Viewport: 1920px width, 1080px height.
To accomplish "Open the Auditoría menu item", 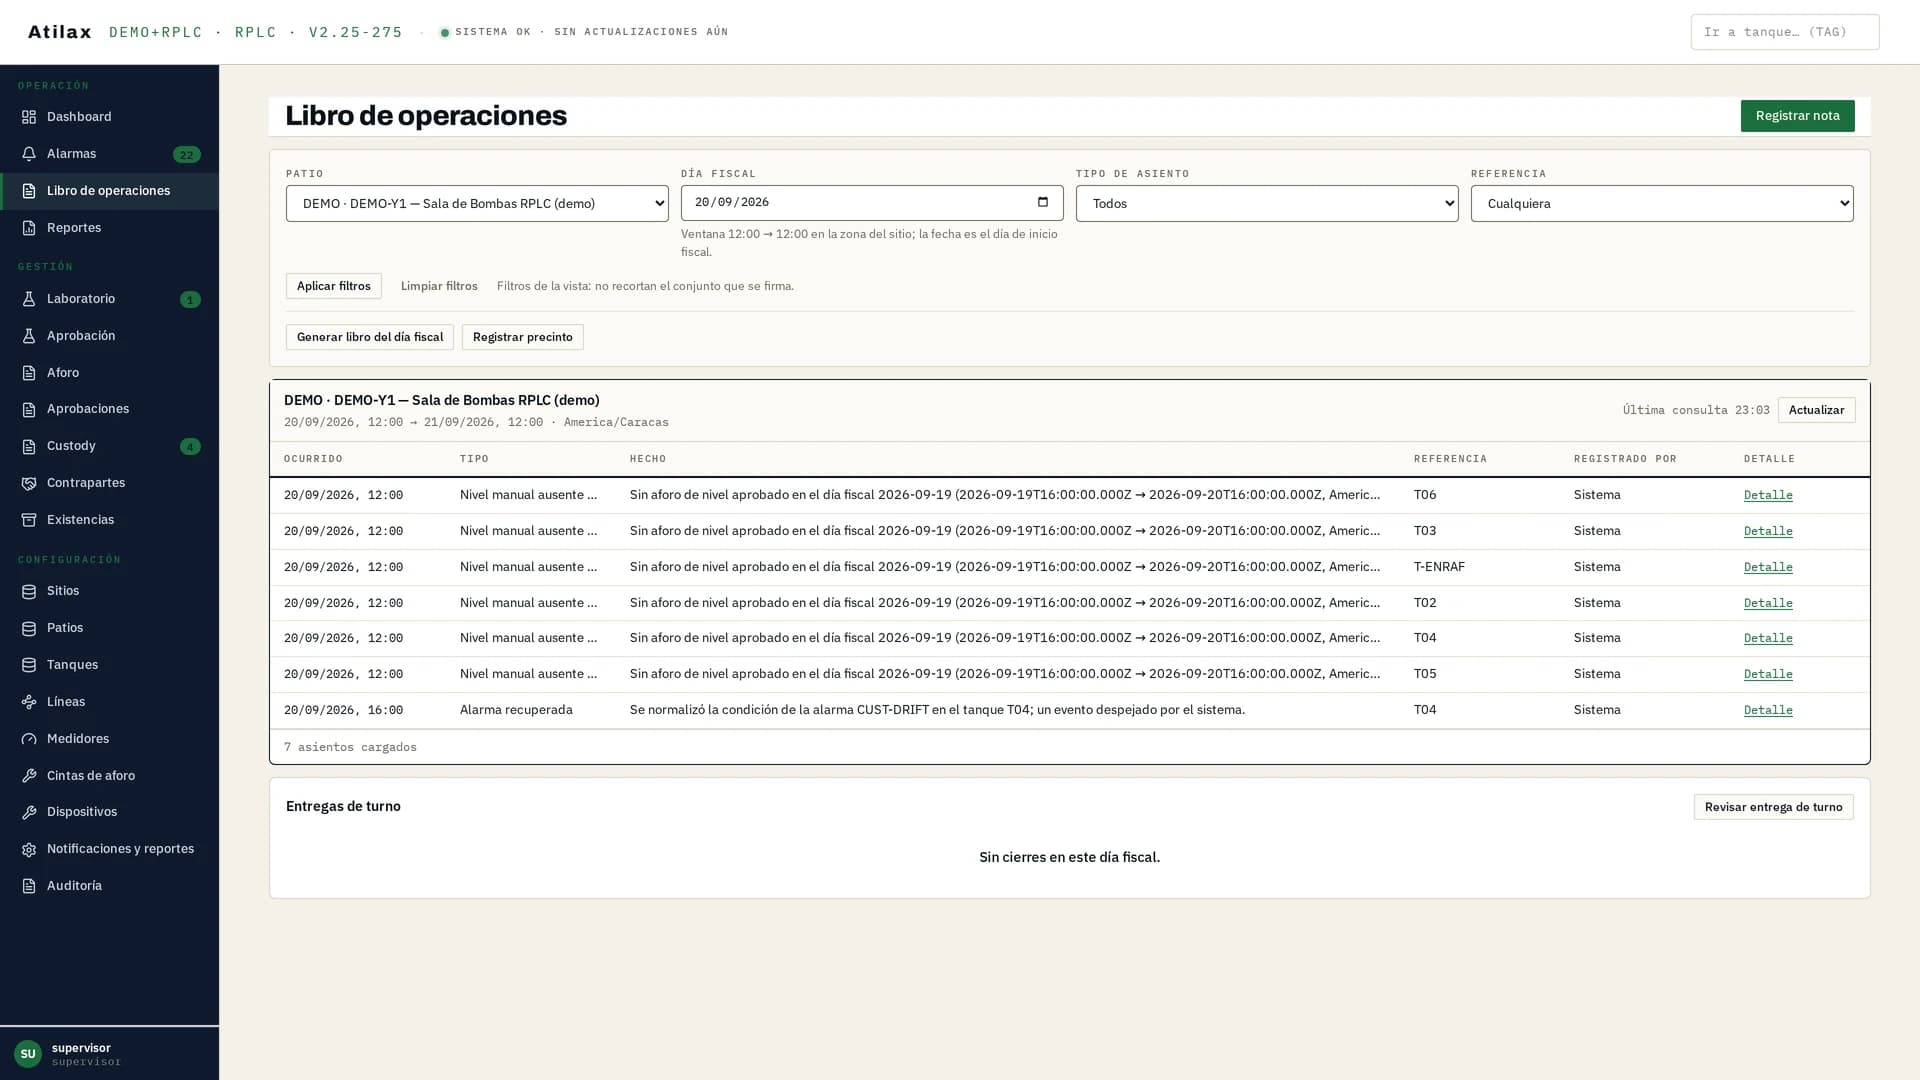I will click(110, 886).
